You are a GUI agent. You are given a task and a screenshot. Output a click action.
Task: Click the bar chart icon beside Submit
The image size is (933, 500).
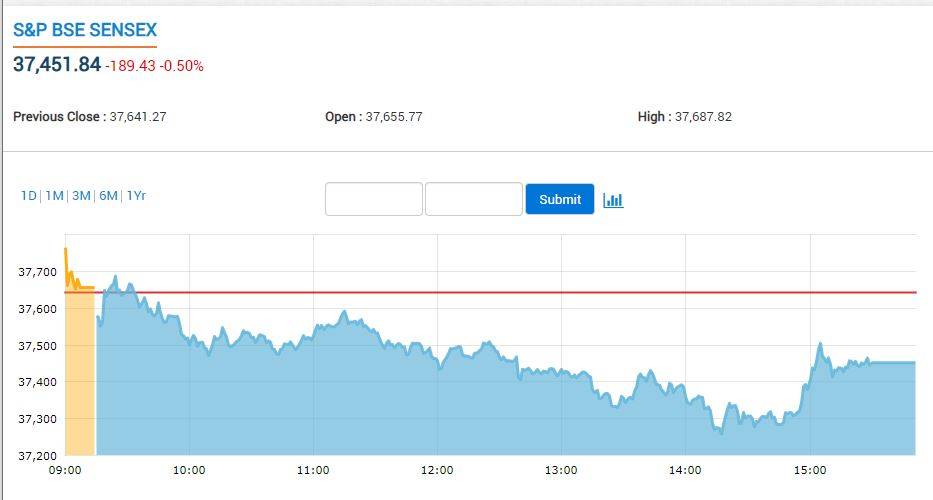[613, 200]
